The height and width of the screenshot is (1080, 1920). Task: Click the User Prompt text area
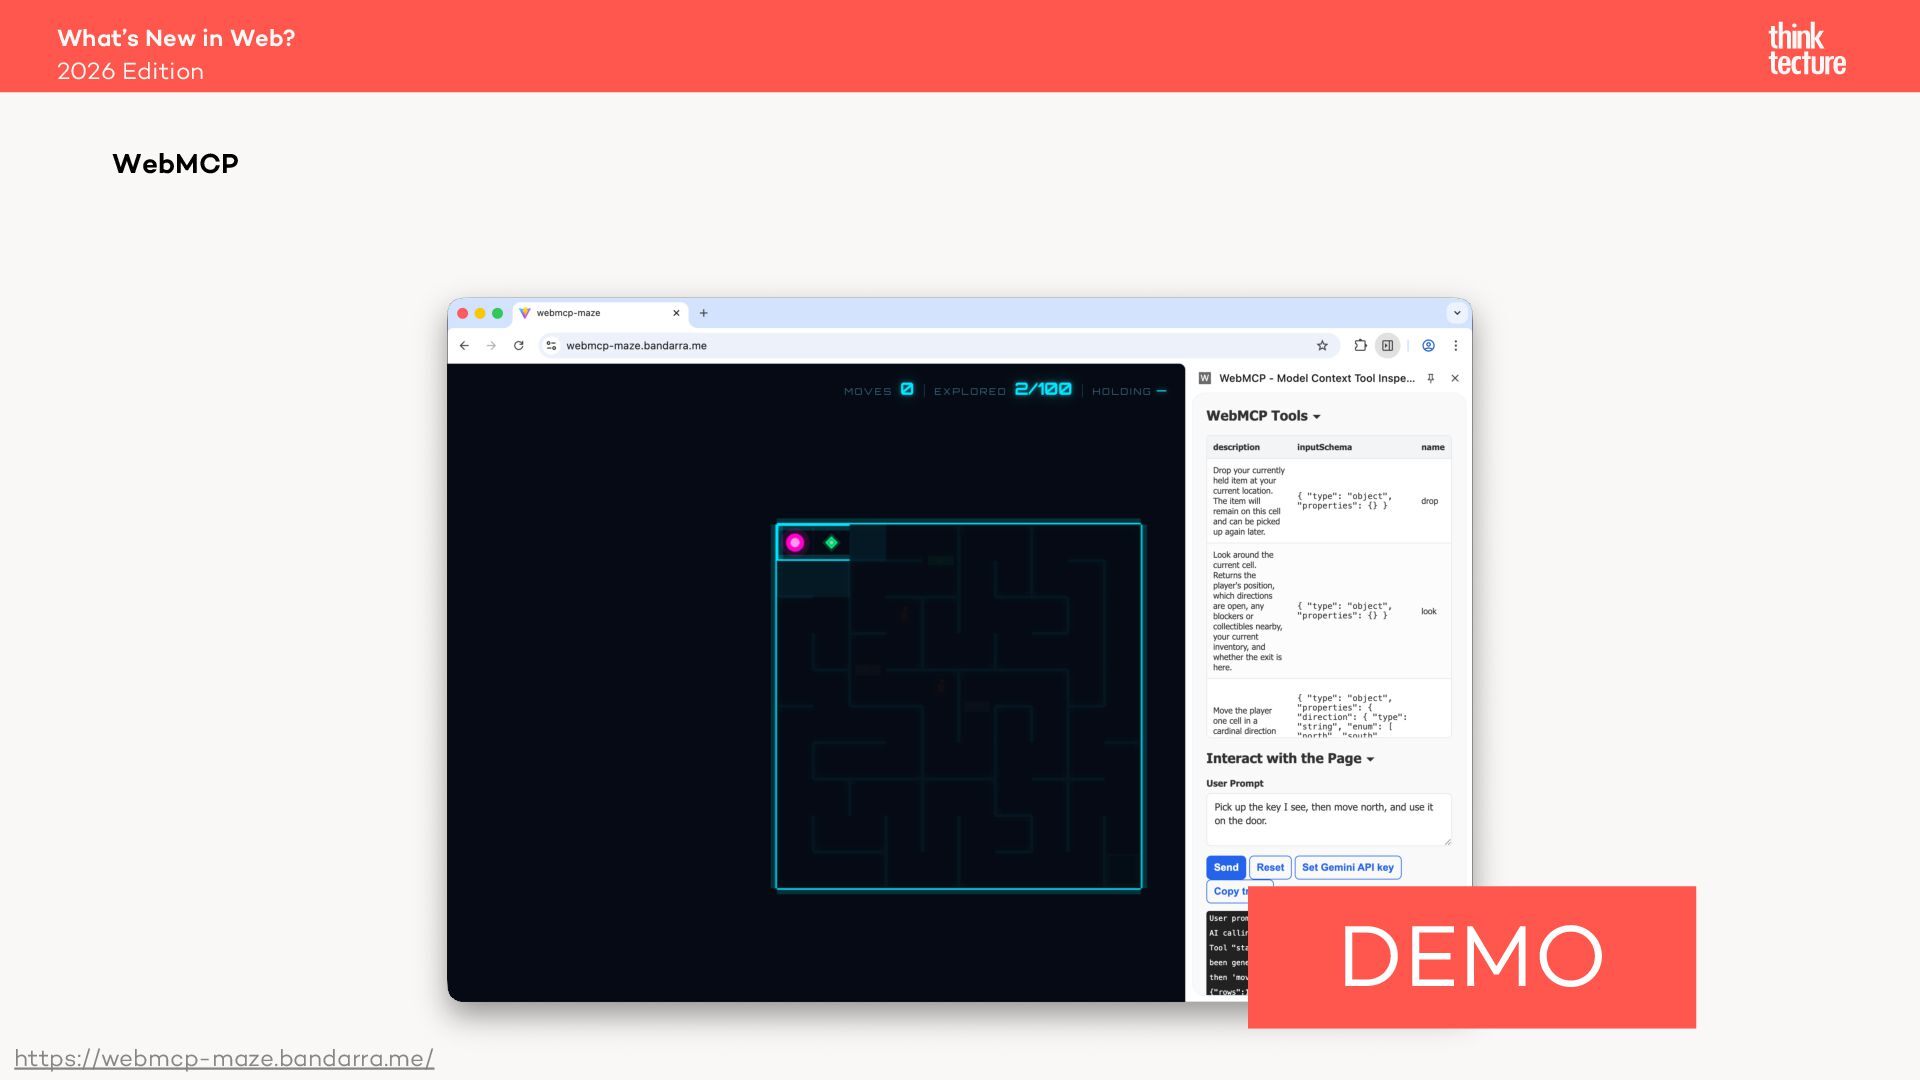[1327, 820]
